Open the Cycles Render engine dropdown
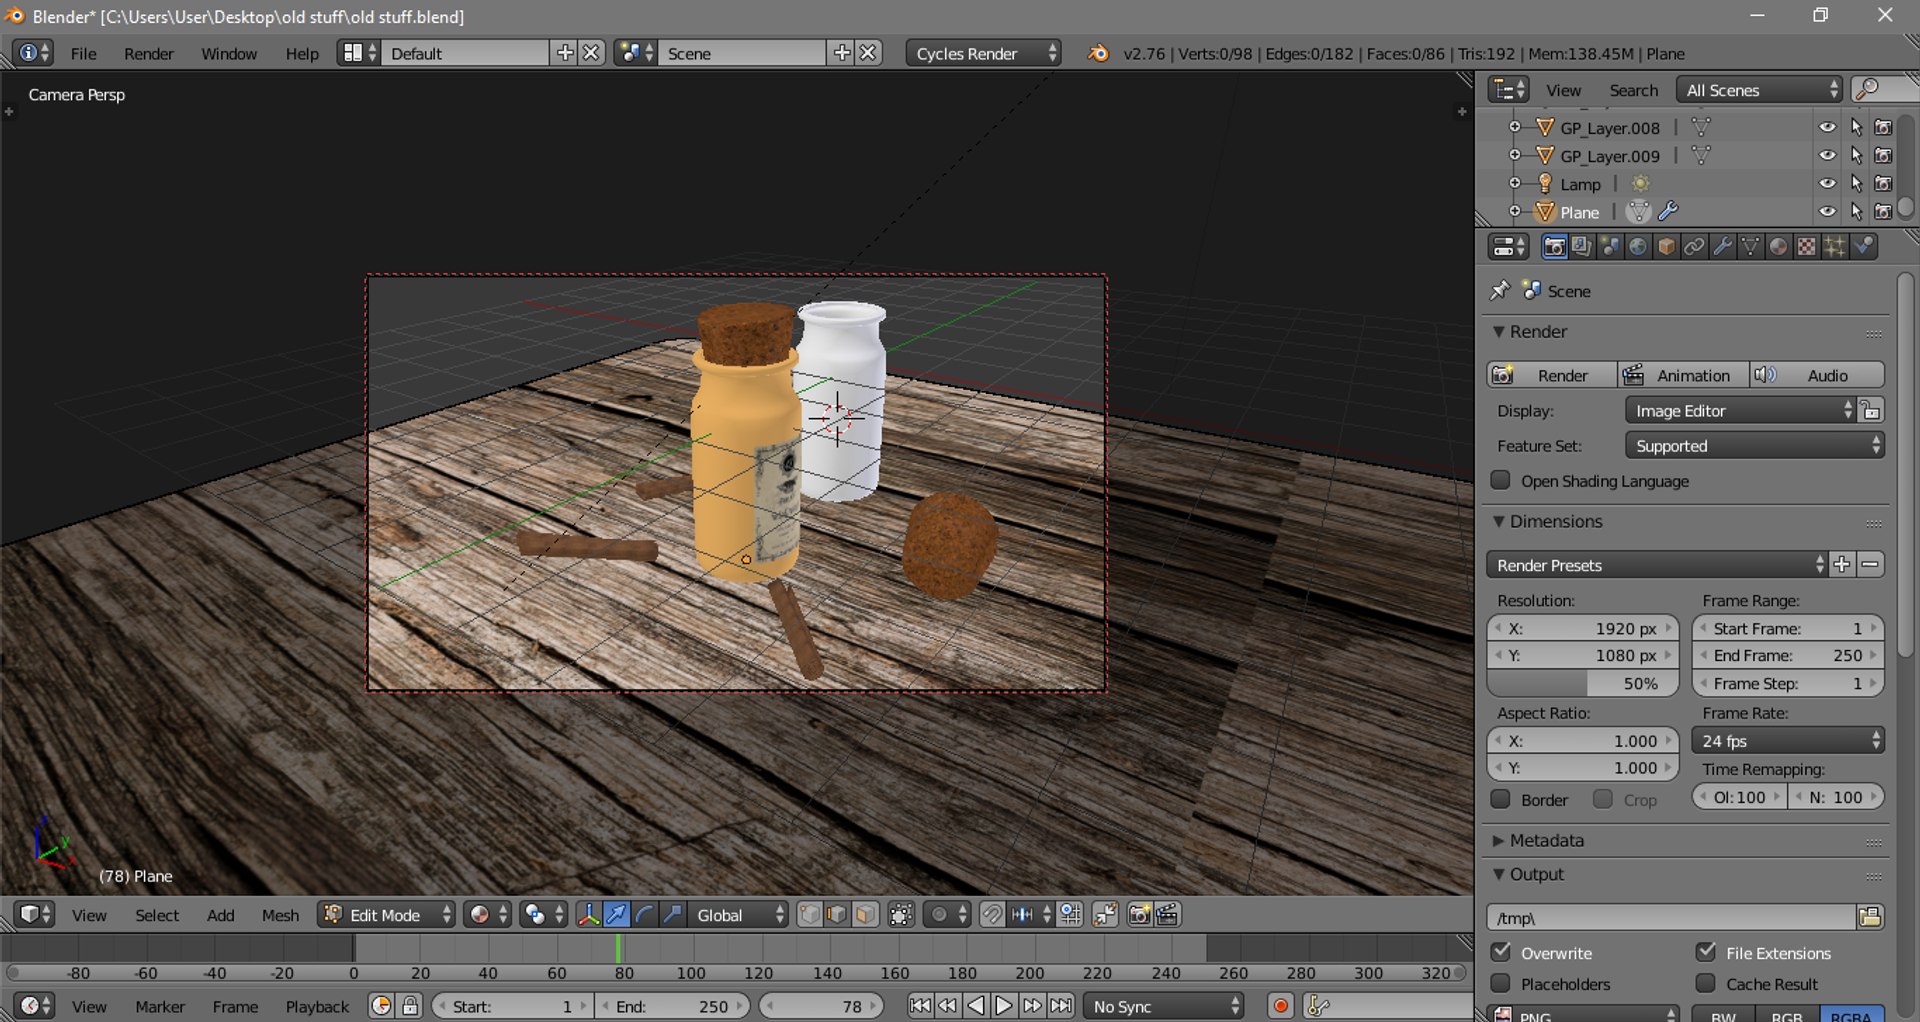Viewport: 1920px width, 1022px height. [984, 53]
